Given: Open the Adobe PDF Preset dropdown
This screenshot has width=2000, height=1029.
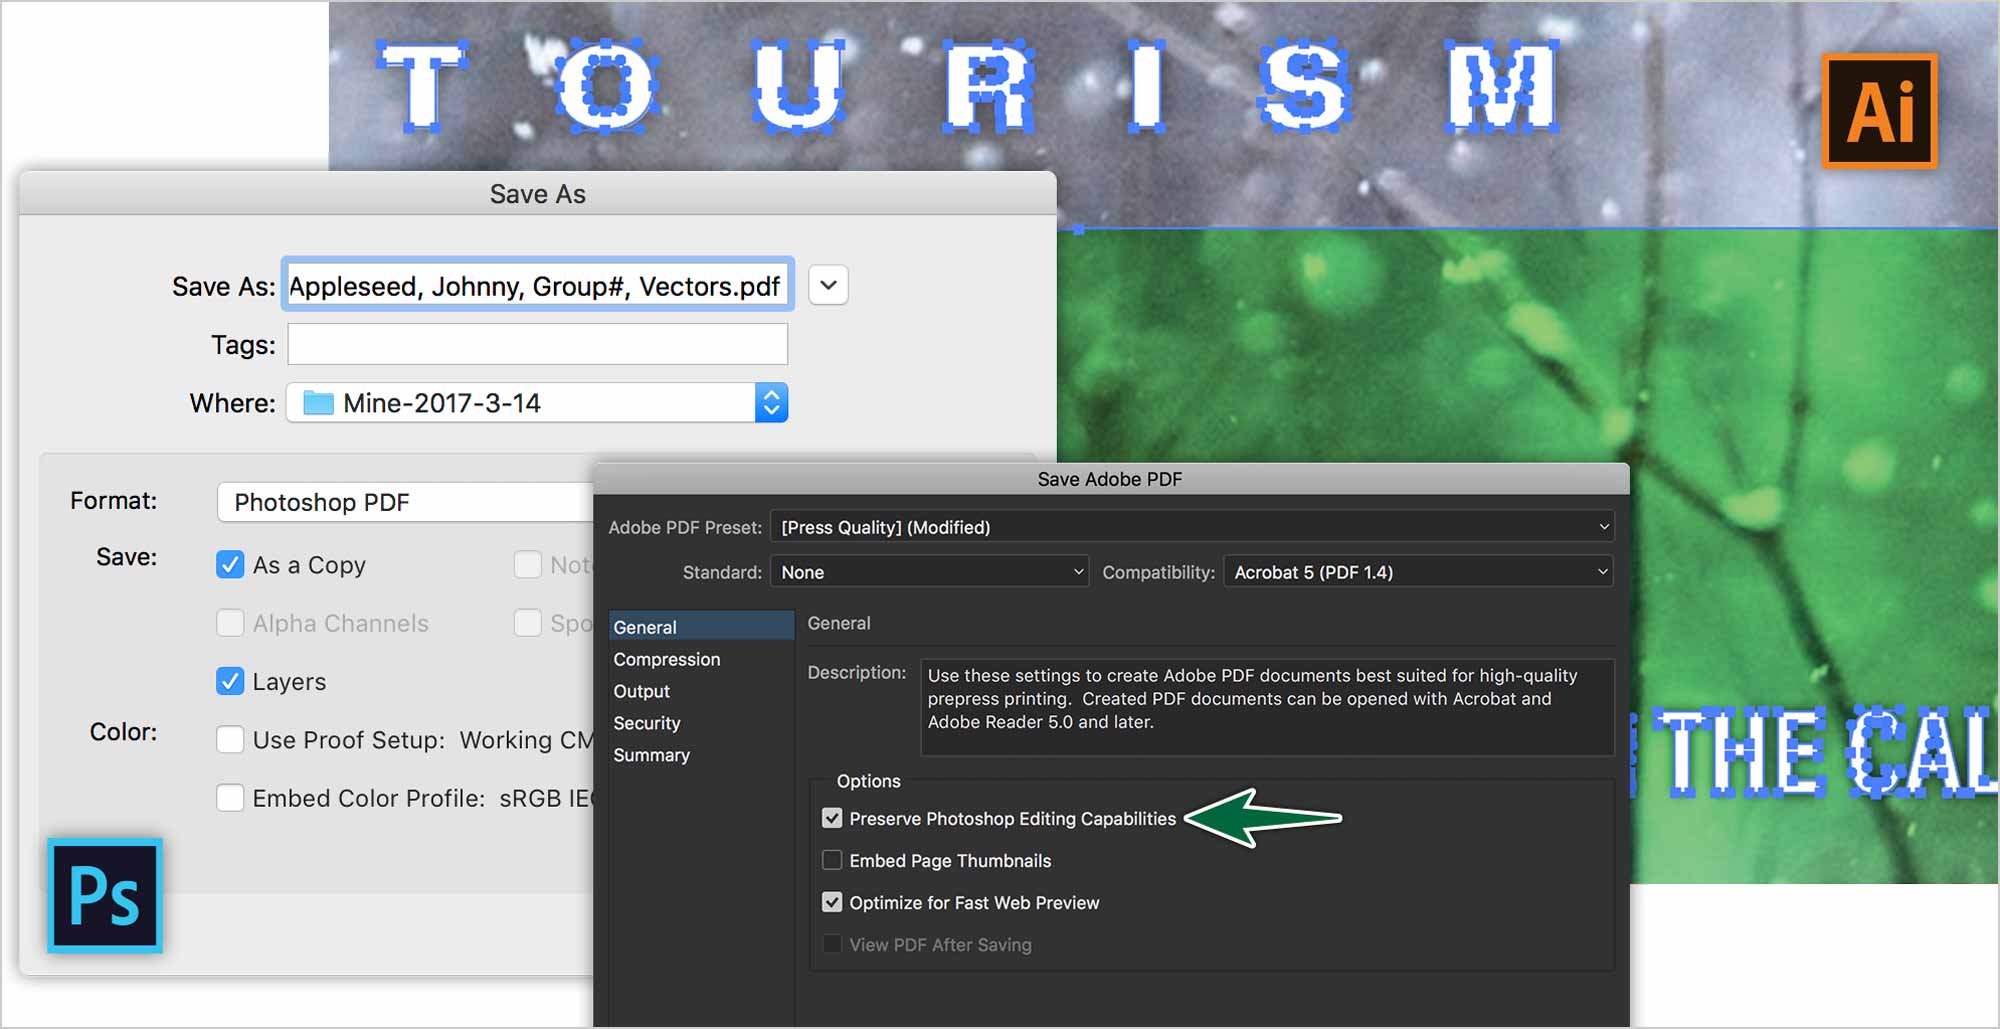Looking at the screenshot, I should click(x=1191, y=527).
